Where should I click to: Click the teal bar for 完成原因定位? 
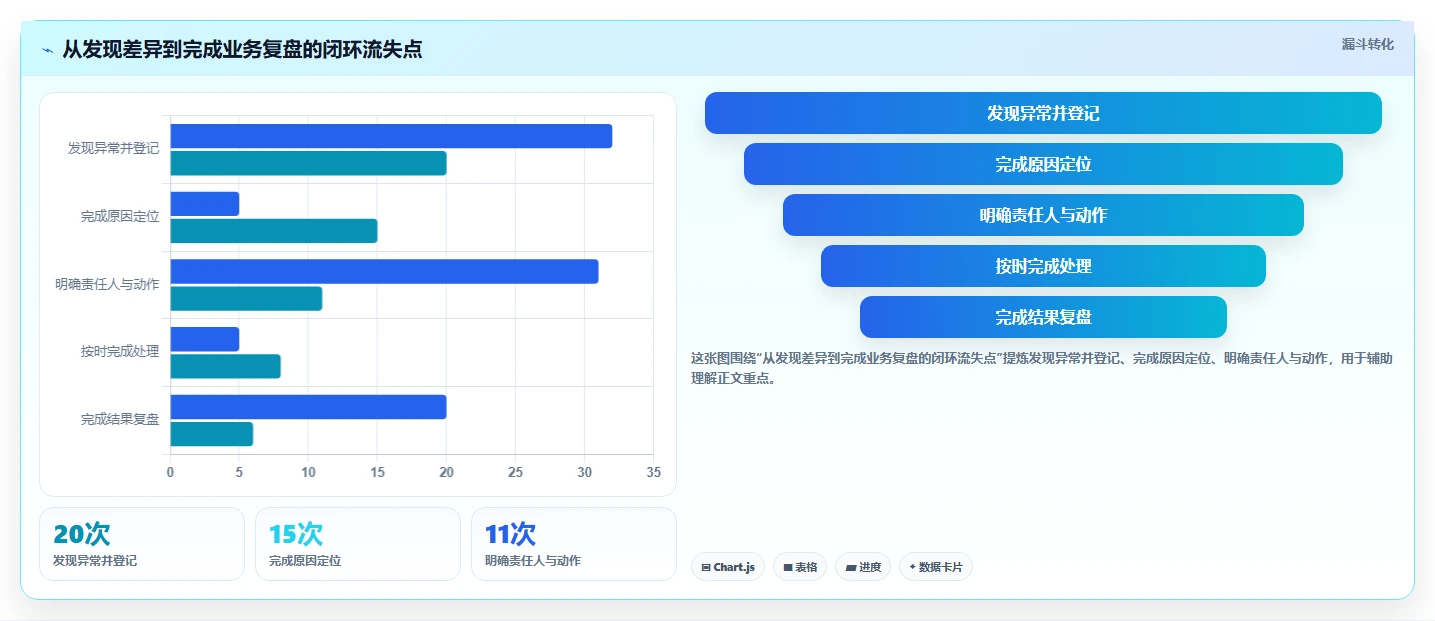274,231
